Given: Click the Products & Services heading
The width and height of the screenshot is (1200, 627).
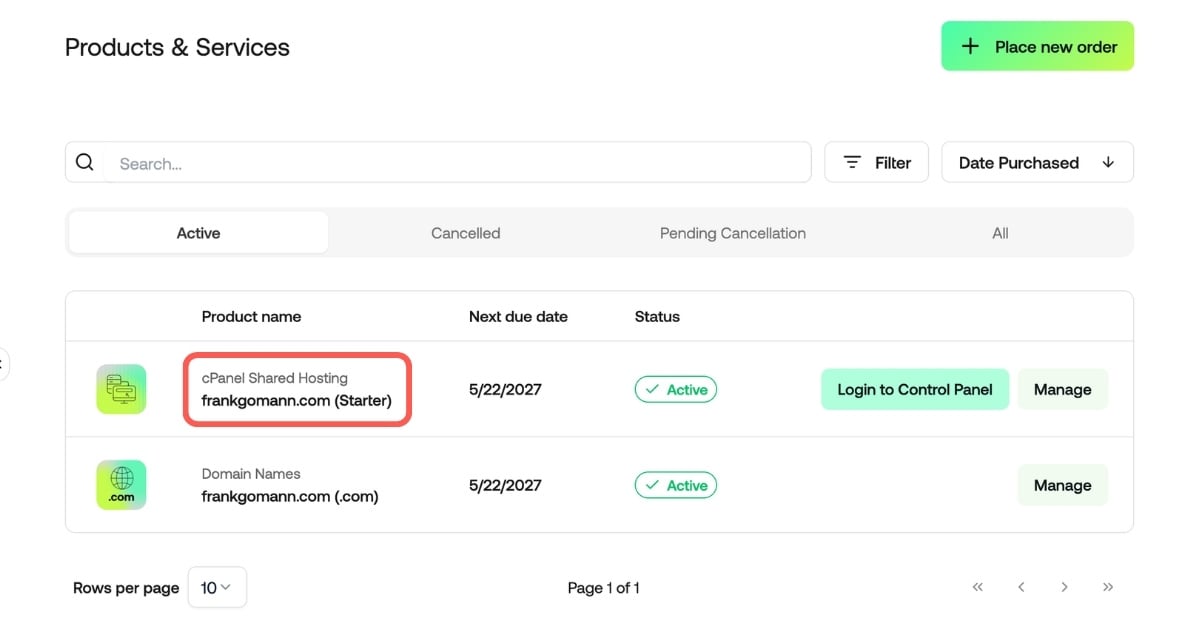Looking at the screenshot, I should pos(177,47).
